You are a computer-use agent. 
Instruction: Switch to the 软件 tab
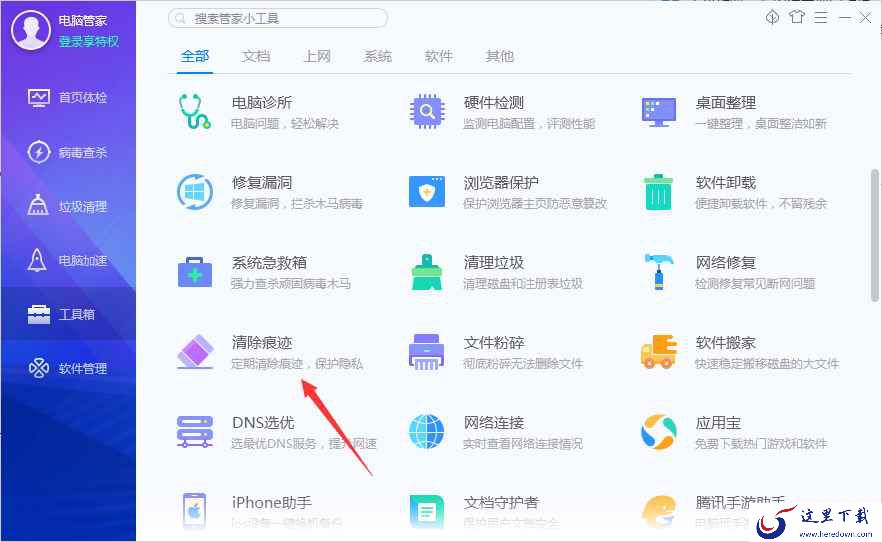pos(439,56)
